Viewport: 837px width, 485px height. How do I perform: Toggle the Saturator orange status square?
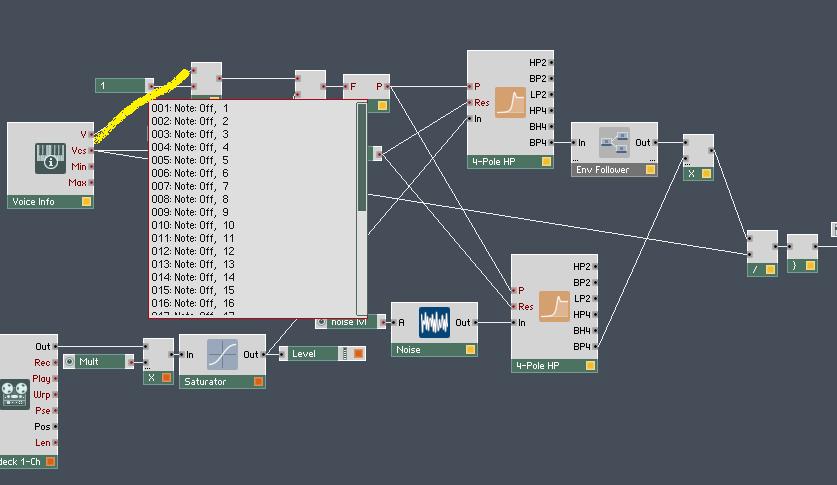pyautogui.click(x=258, y=381)
